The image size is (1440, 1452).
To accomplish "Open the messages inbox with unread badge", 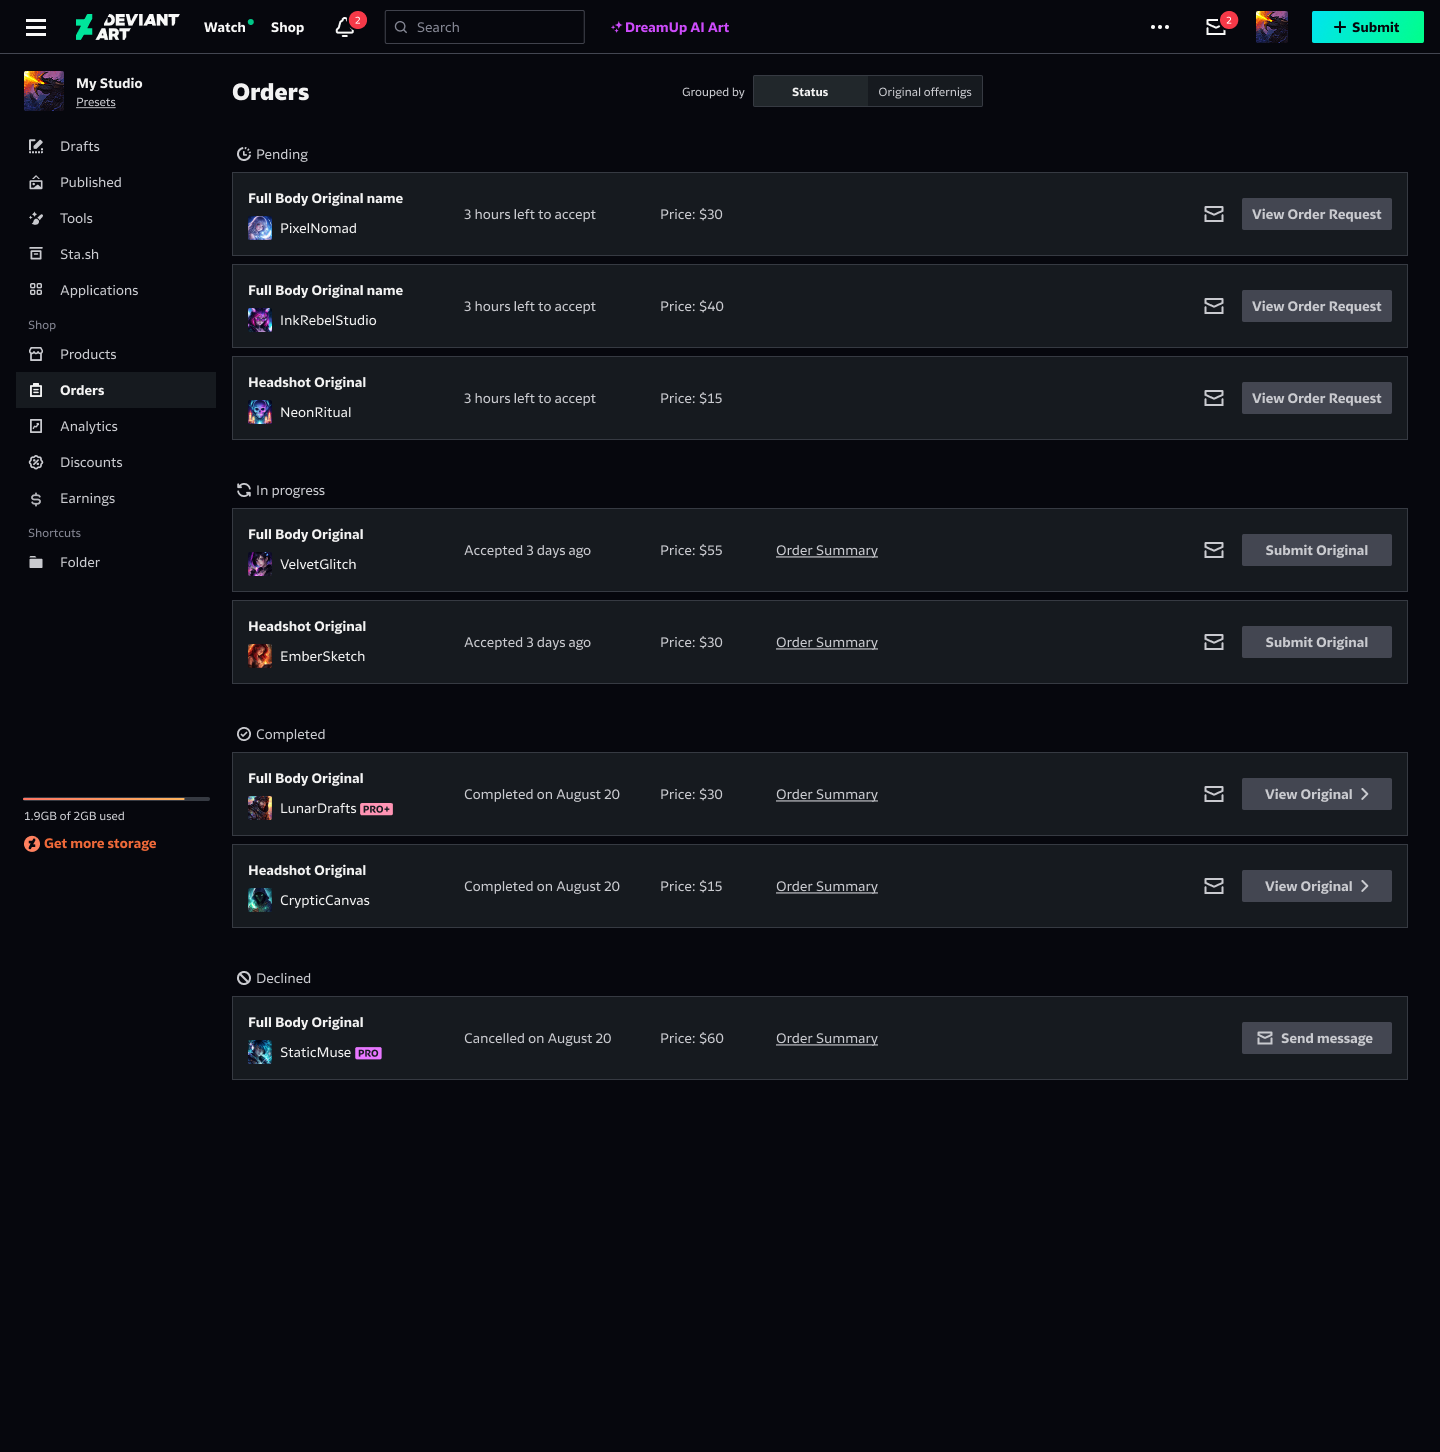I will 1215,27.
